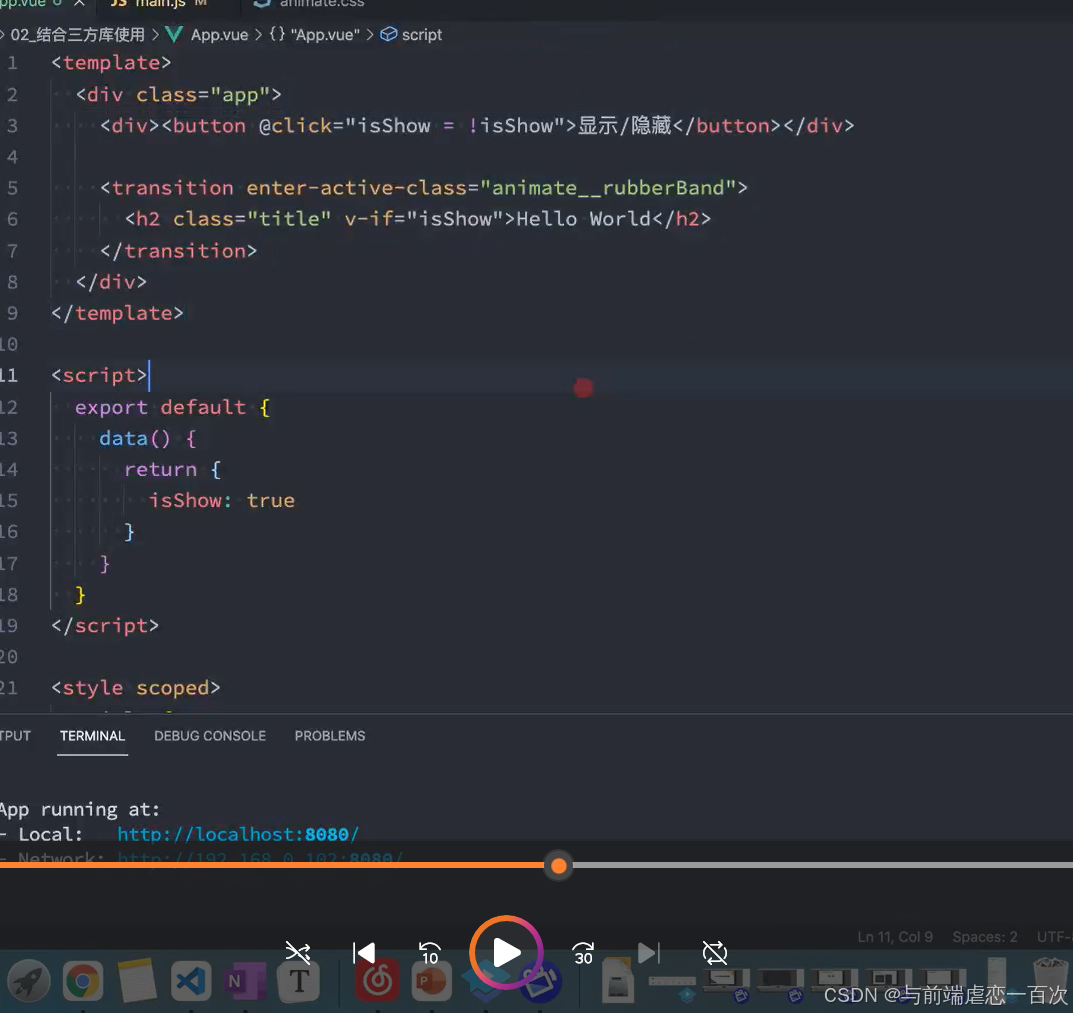Switch to the TERMINAL panel tab
The height and width of the screenshot is (1013, 1073).
(x=92, y=736)
